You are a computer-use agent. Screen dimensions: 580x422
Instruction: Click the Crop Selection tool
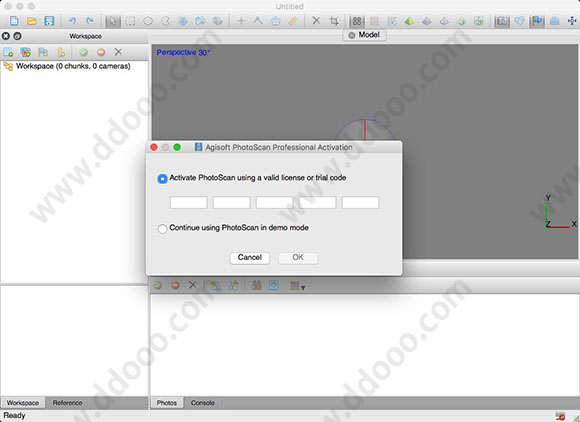[334, 21]
